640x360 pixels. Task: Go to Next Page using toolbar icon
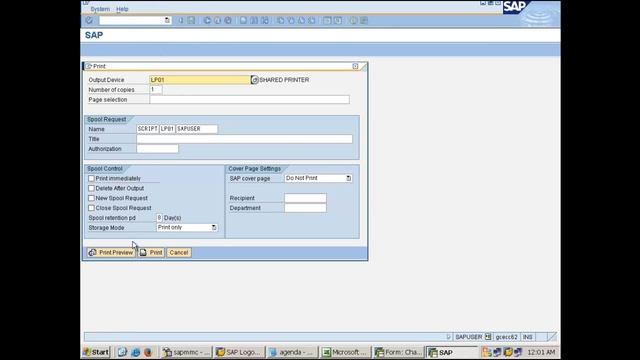click(x=301, y=20)
